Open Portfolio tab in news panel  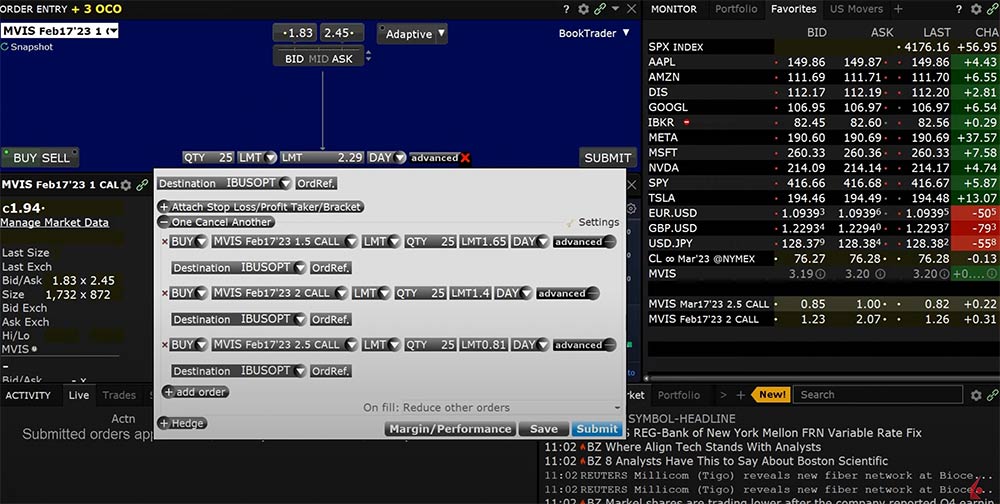coord(679,396)
